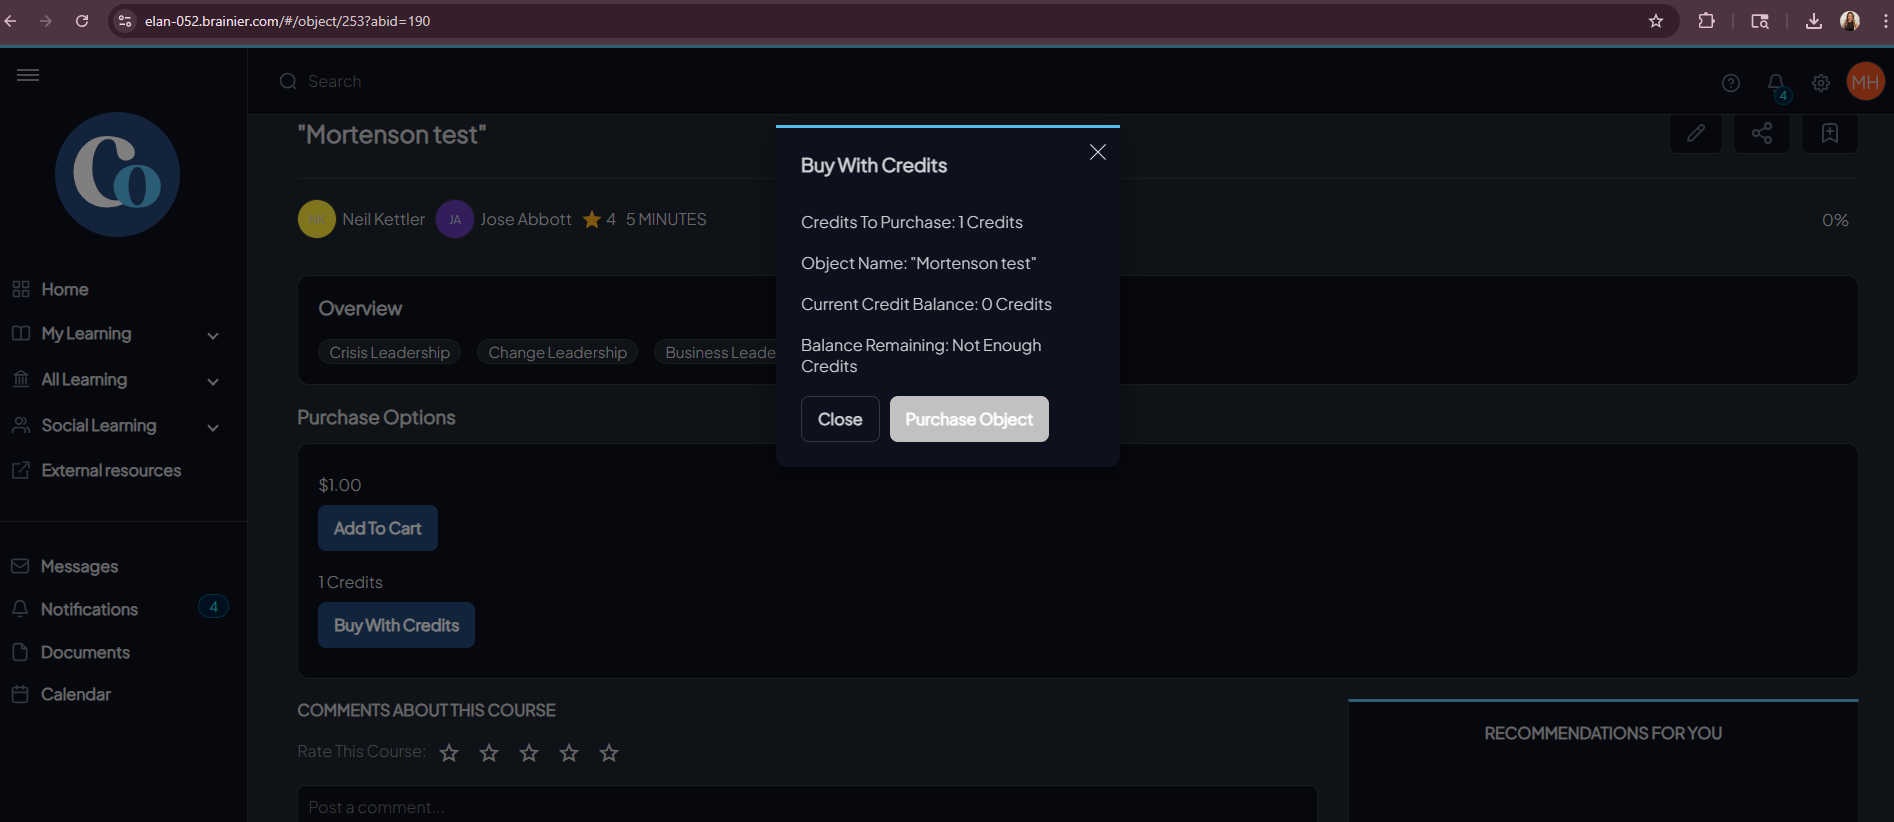
Task: Click Jose Abbott author name
Action: 526,219
